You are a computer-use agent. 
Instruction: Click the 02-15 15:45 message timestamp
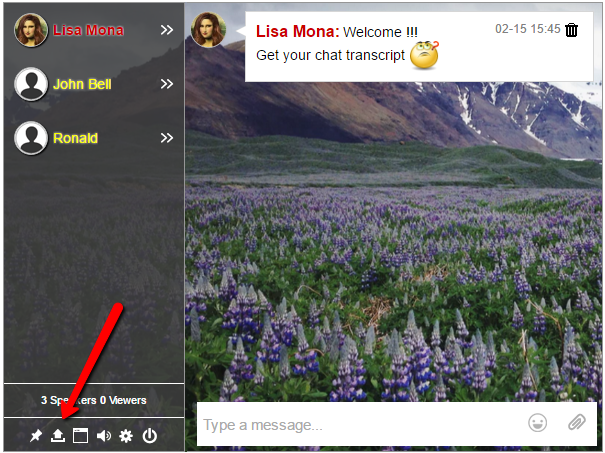click(527, 29)
